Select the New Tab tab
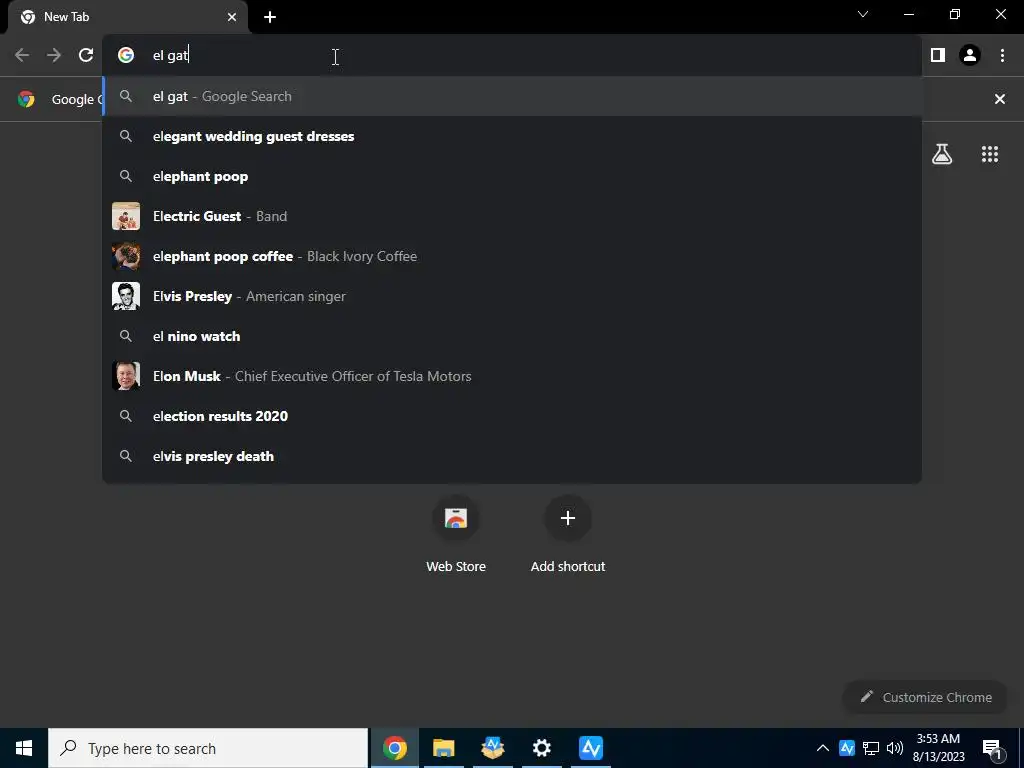 pyautogui.click(x=128, y=17)
